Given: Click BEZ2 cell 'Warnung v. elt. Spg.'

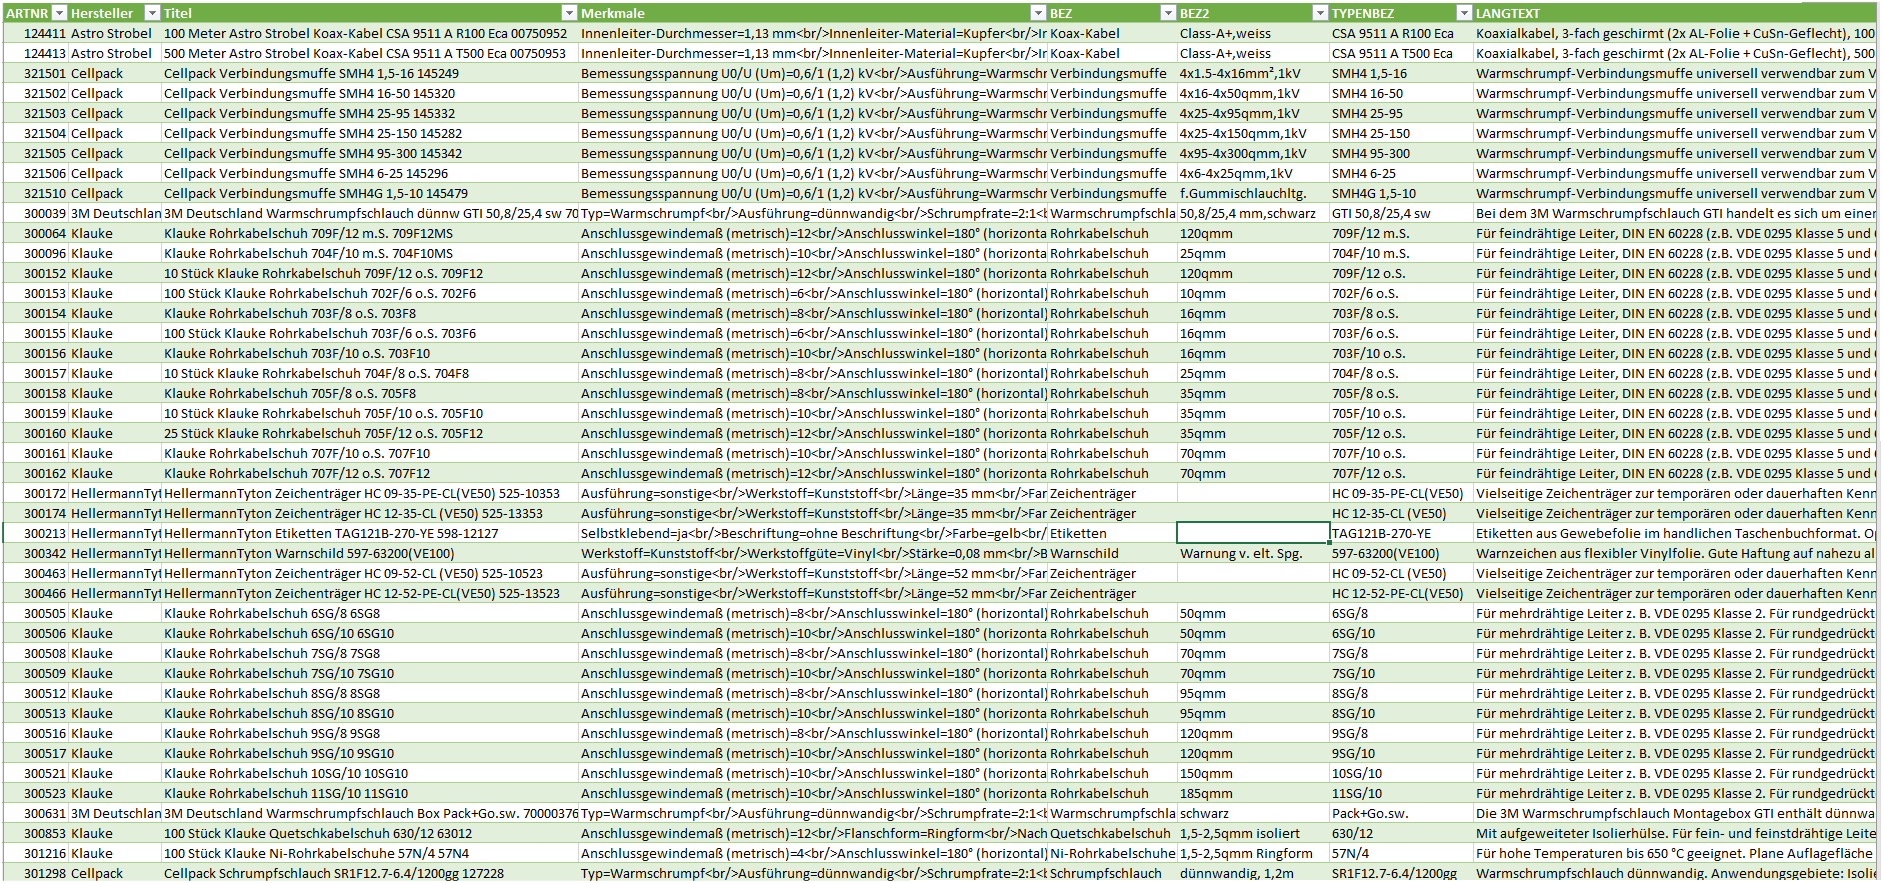Looking at the screenshot, I should [1253, 553].
